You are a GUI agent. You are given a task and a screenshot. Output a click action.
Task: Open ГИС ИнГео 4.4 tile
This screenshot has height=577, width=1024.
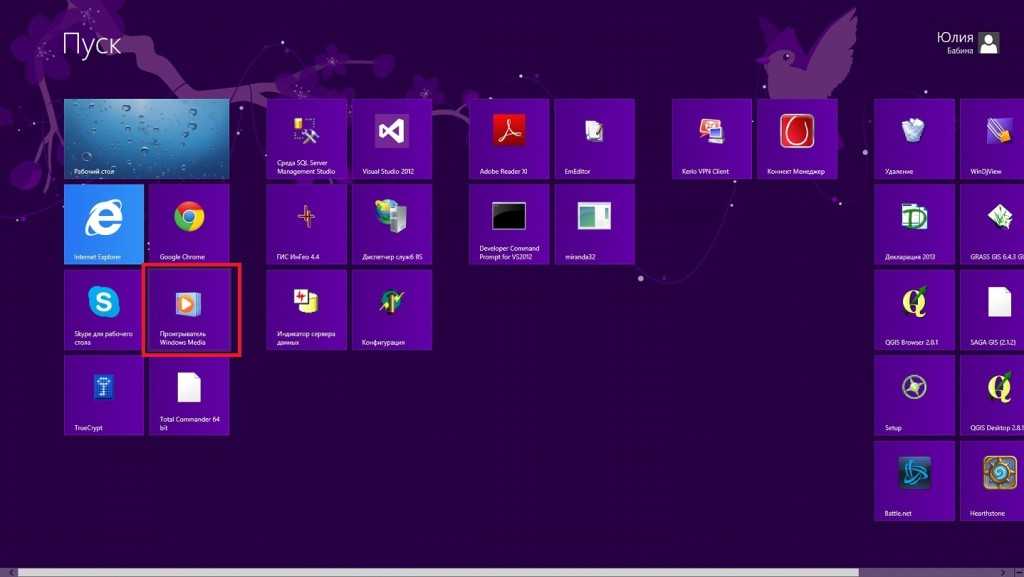(x=306, y=225)
